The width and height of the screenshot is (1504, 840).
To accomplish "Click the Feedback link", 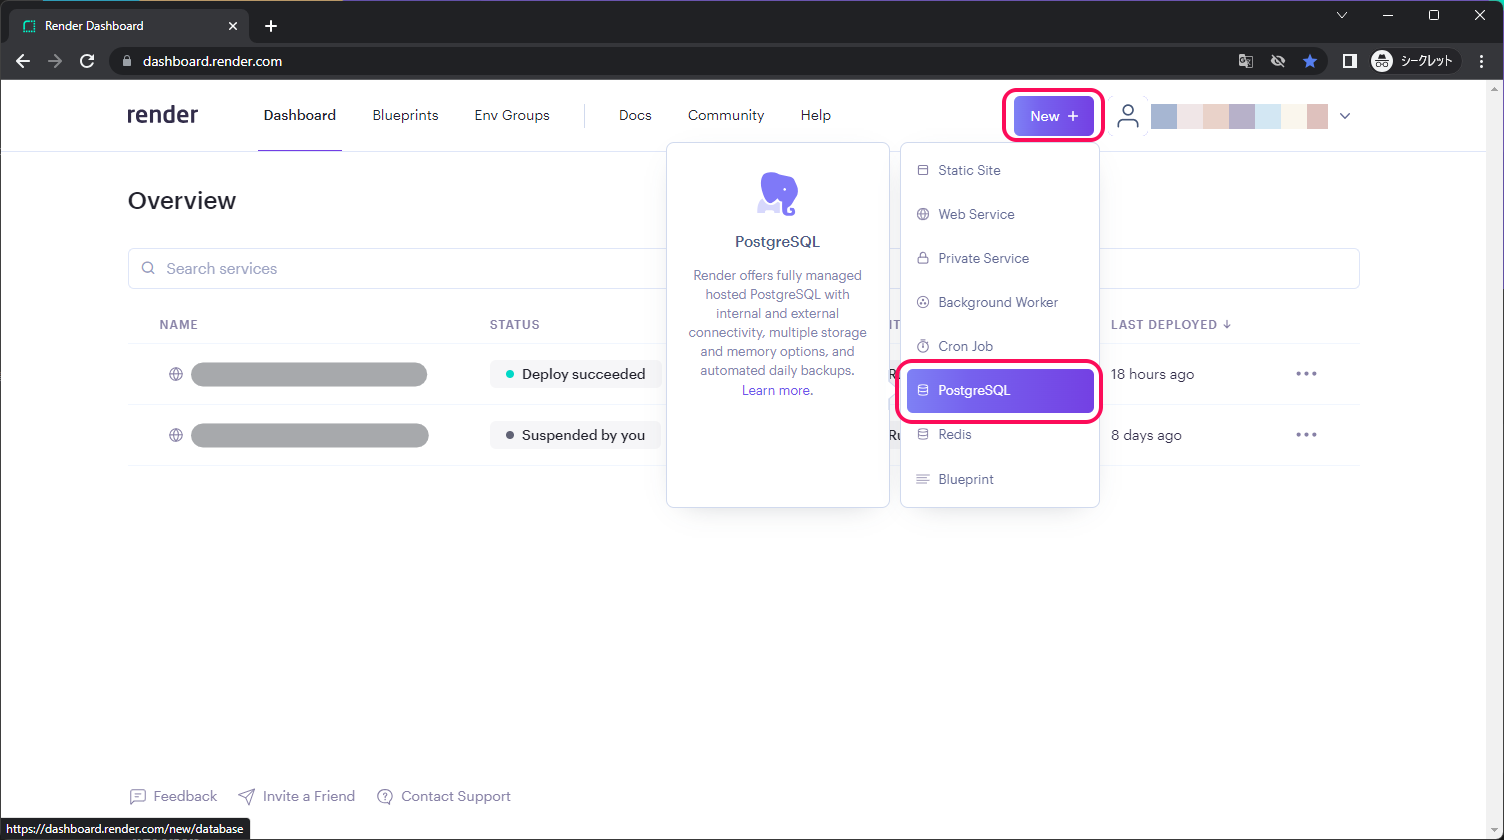I will (174, 796).
